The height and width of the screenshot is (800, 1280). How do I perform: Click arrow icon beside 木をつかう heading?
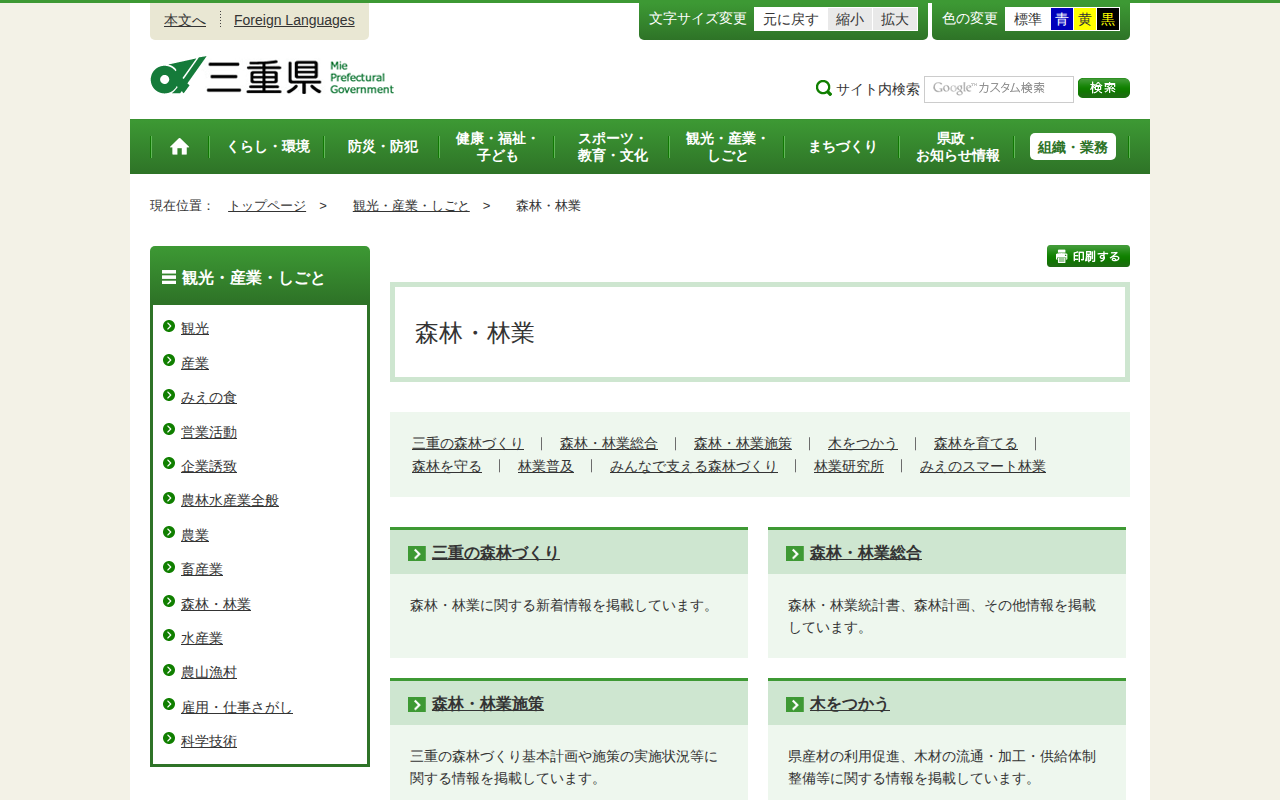pos(795,705)
